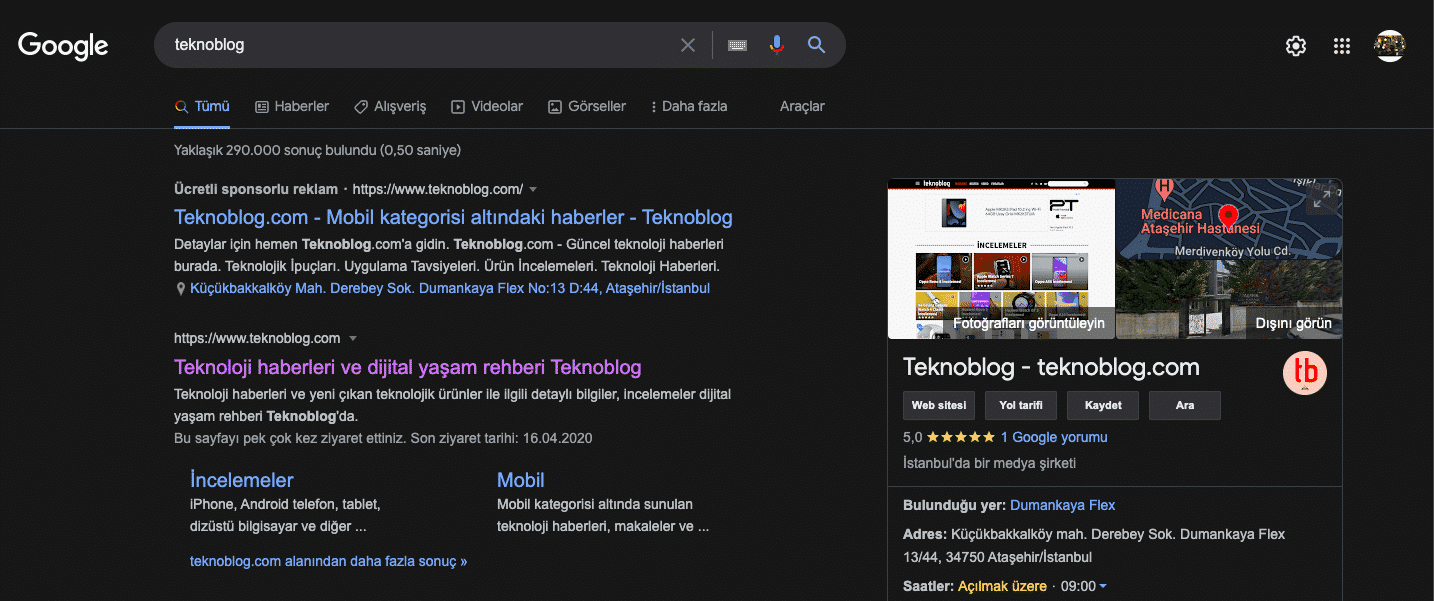Image resolution: width=1434 pixels, height=601 pixels.
Task: Open the on-screen keyboard icon
Action: 737,44
